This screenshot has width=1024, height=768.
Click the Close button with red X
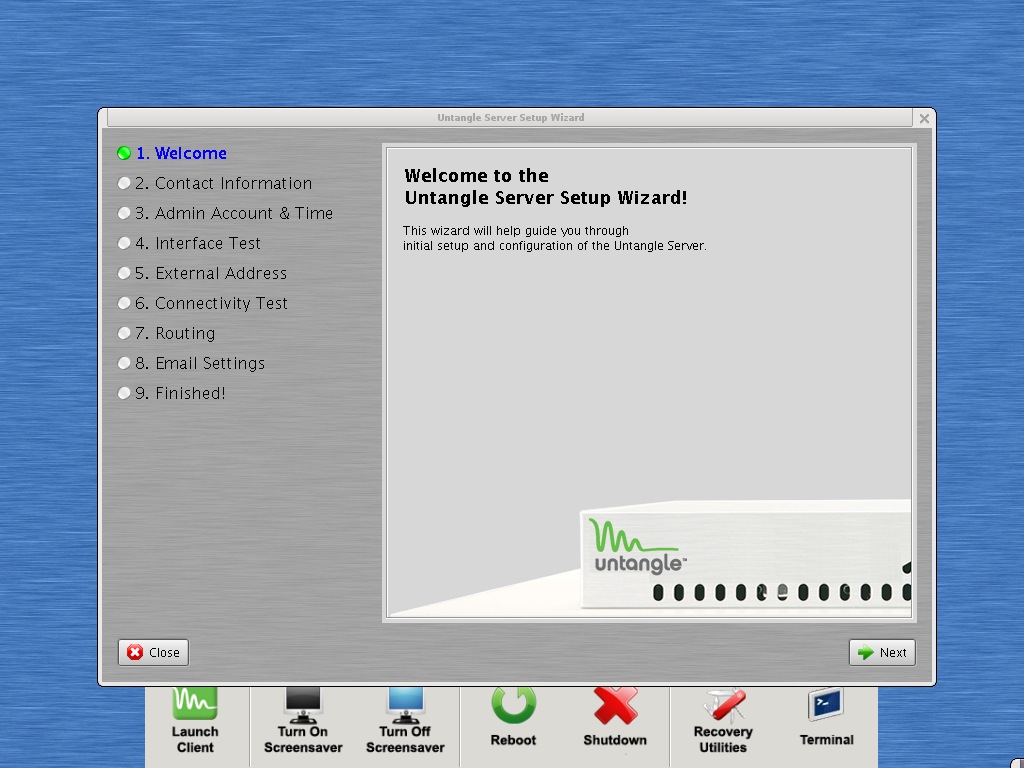pyautogui.click(x=153, y=652)
